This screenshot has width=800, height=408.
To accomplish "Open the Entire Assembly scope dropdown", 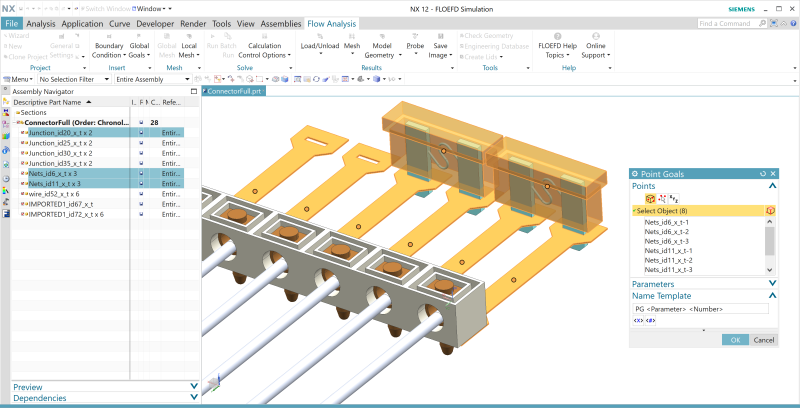I will (x=152, y=79).
